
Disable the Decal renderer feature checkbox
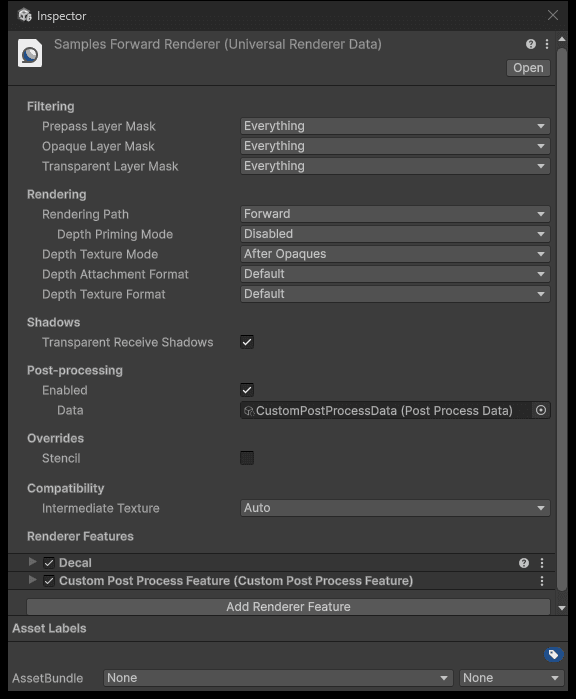[x=49, y=563]
